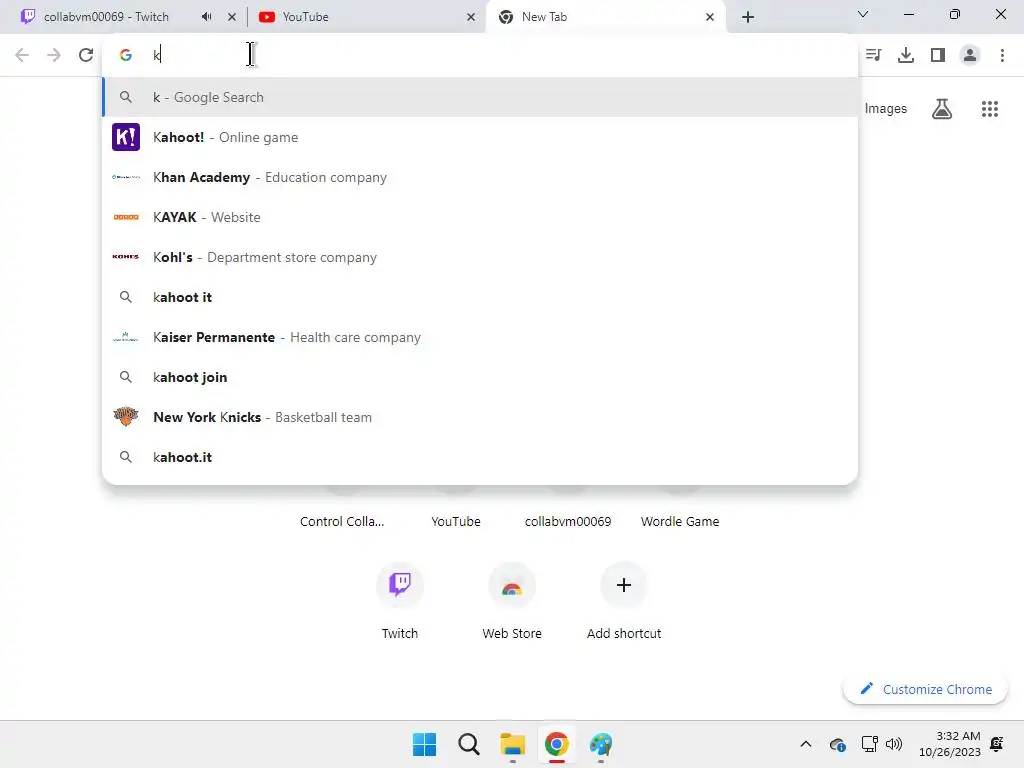Viewport: 1024px width, 768px height.
Task: Click the address bar text field
Action: [480, 55]
